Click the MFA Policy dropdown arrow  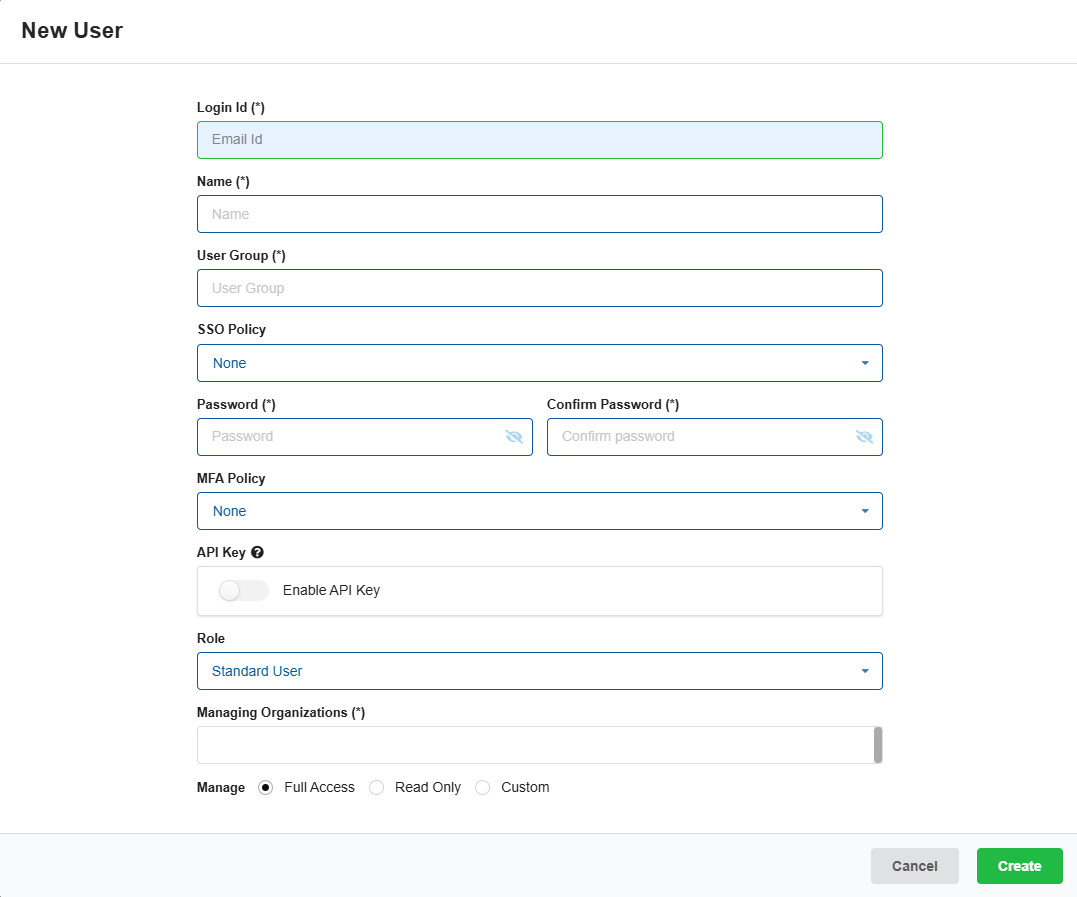(865, 511)
